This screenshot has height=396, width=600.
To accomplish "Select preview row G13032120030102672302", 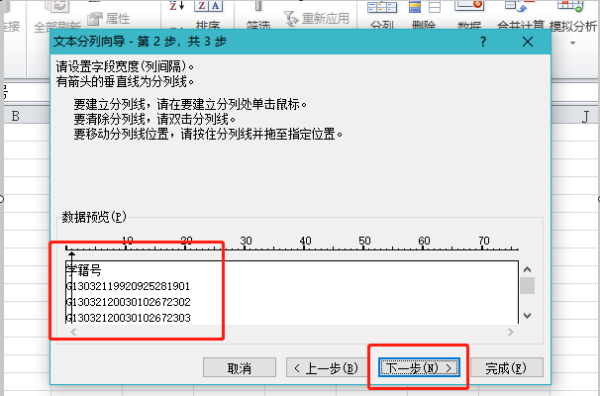I will click(x=128, y=302).
